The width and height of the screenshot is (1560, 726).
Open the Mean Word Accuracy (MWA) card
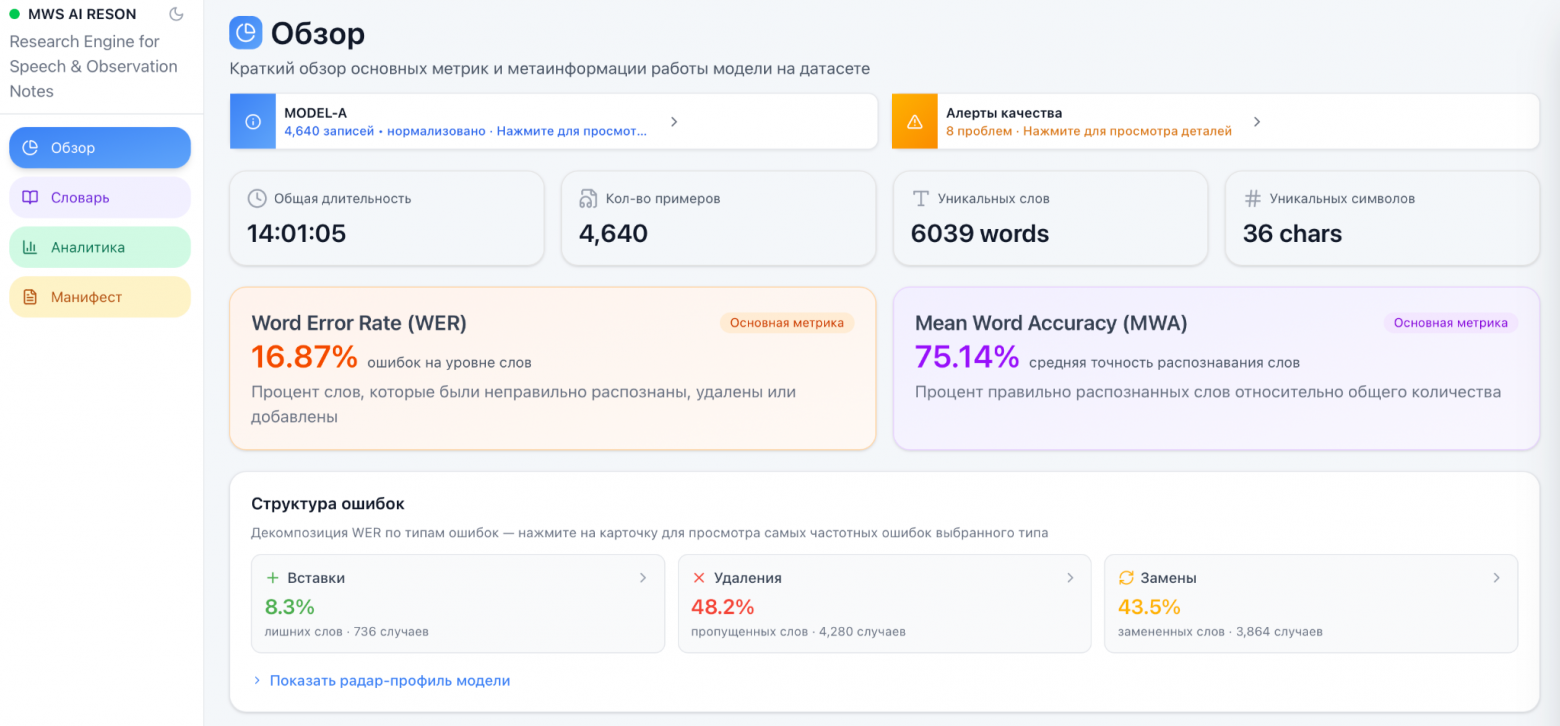point(1216,369)
